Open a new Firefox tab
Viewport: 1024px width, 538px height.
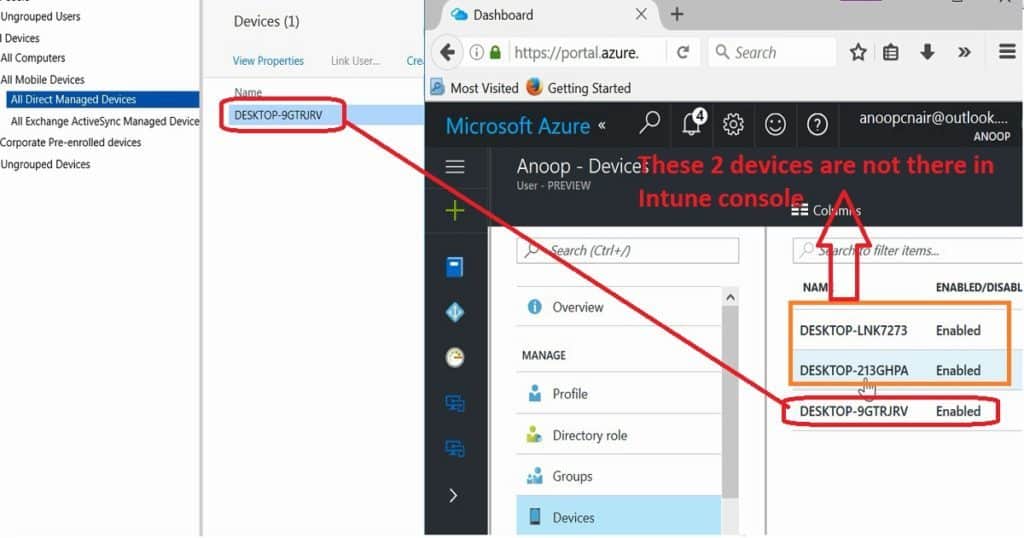[x=677, y=14]
